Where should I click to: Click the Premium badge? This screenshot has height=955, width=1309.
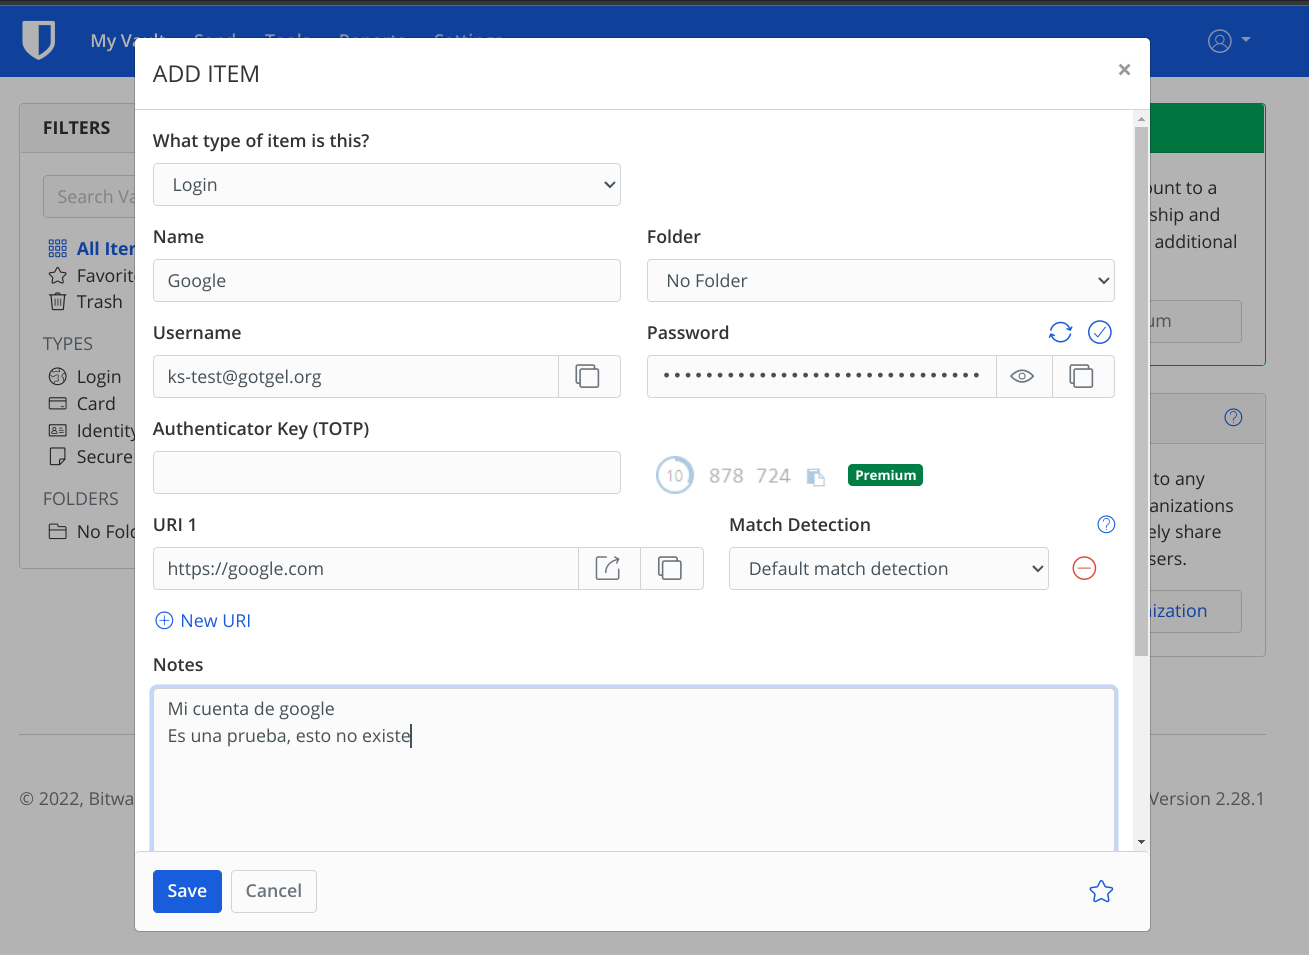click(885, 475)
